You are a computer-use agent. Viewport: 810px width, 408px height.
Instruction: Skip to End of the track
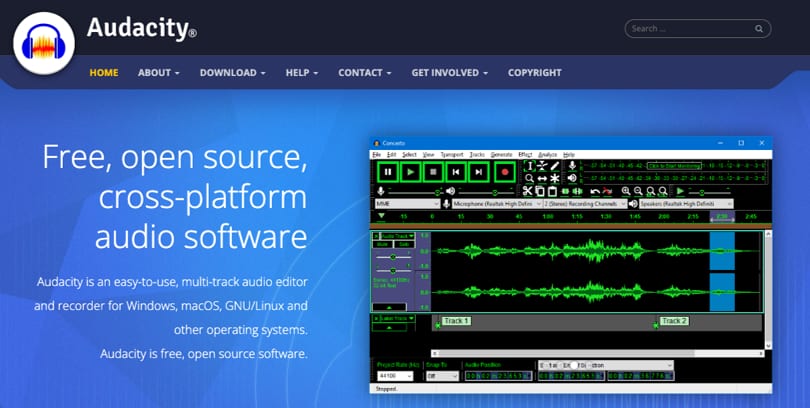coord(479,172)
